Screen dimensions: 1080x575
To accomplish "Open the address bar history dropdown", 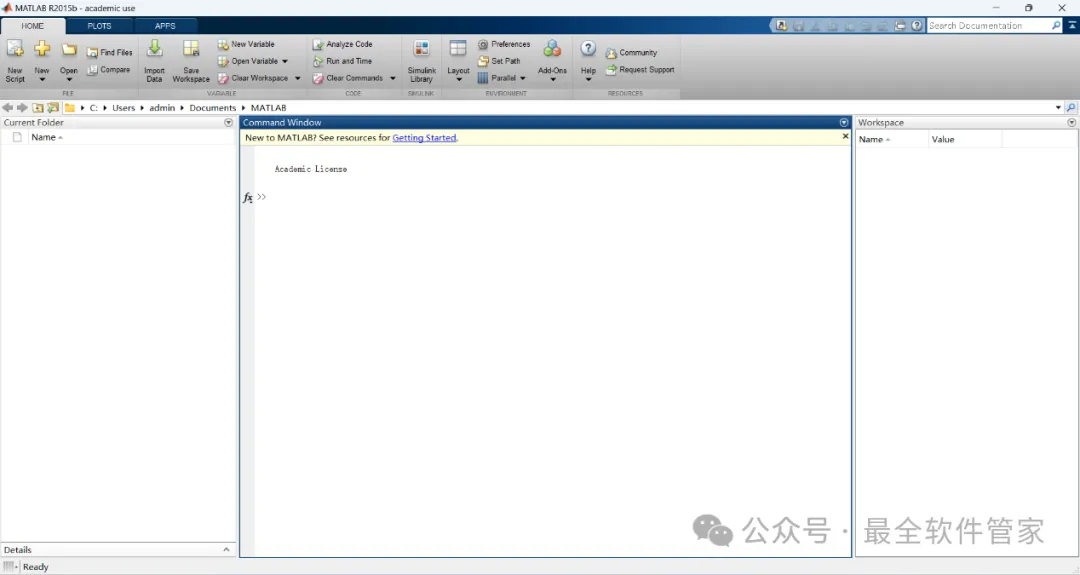I will coord(1058,107).
